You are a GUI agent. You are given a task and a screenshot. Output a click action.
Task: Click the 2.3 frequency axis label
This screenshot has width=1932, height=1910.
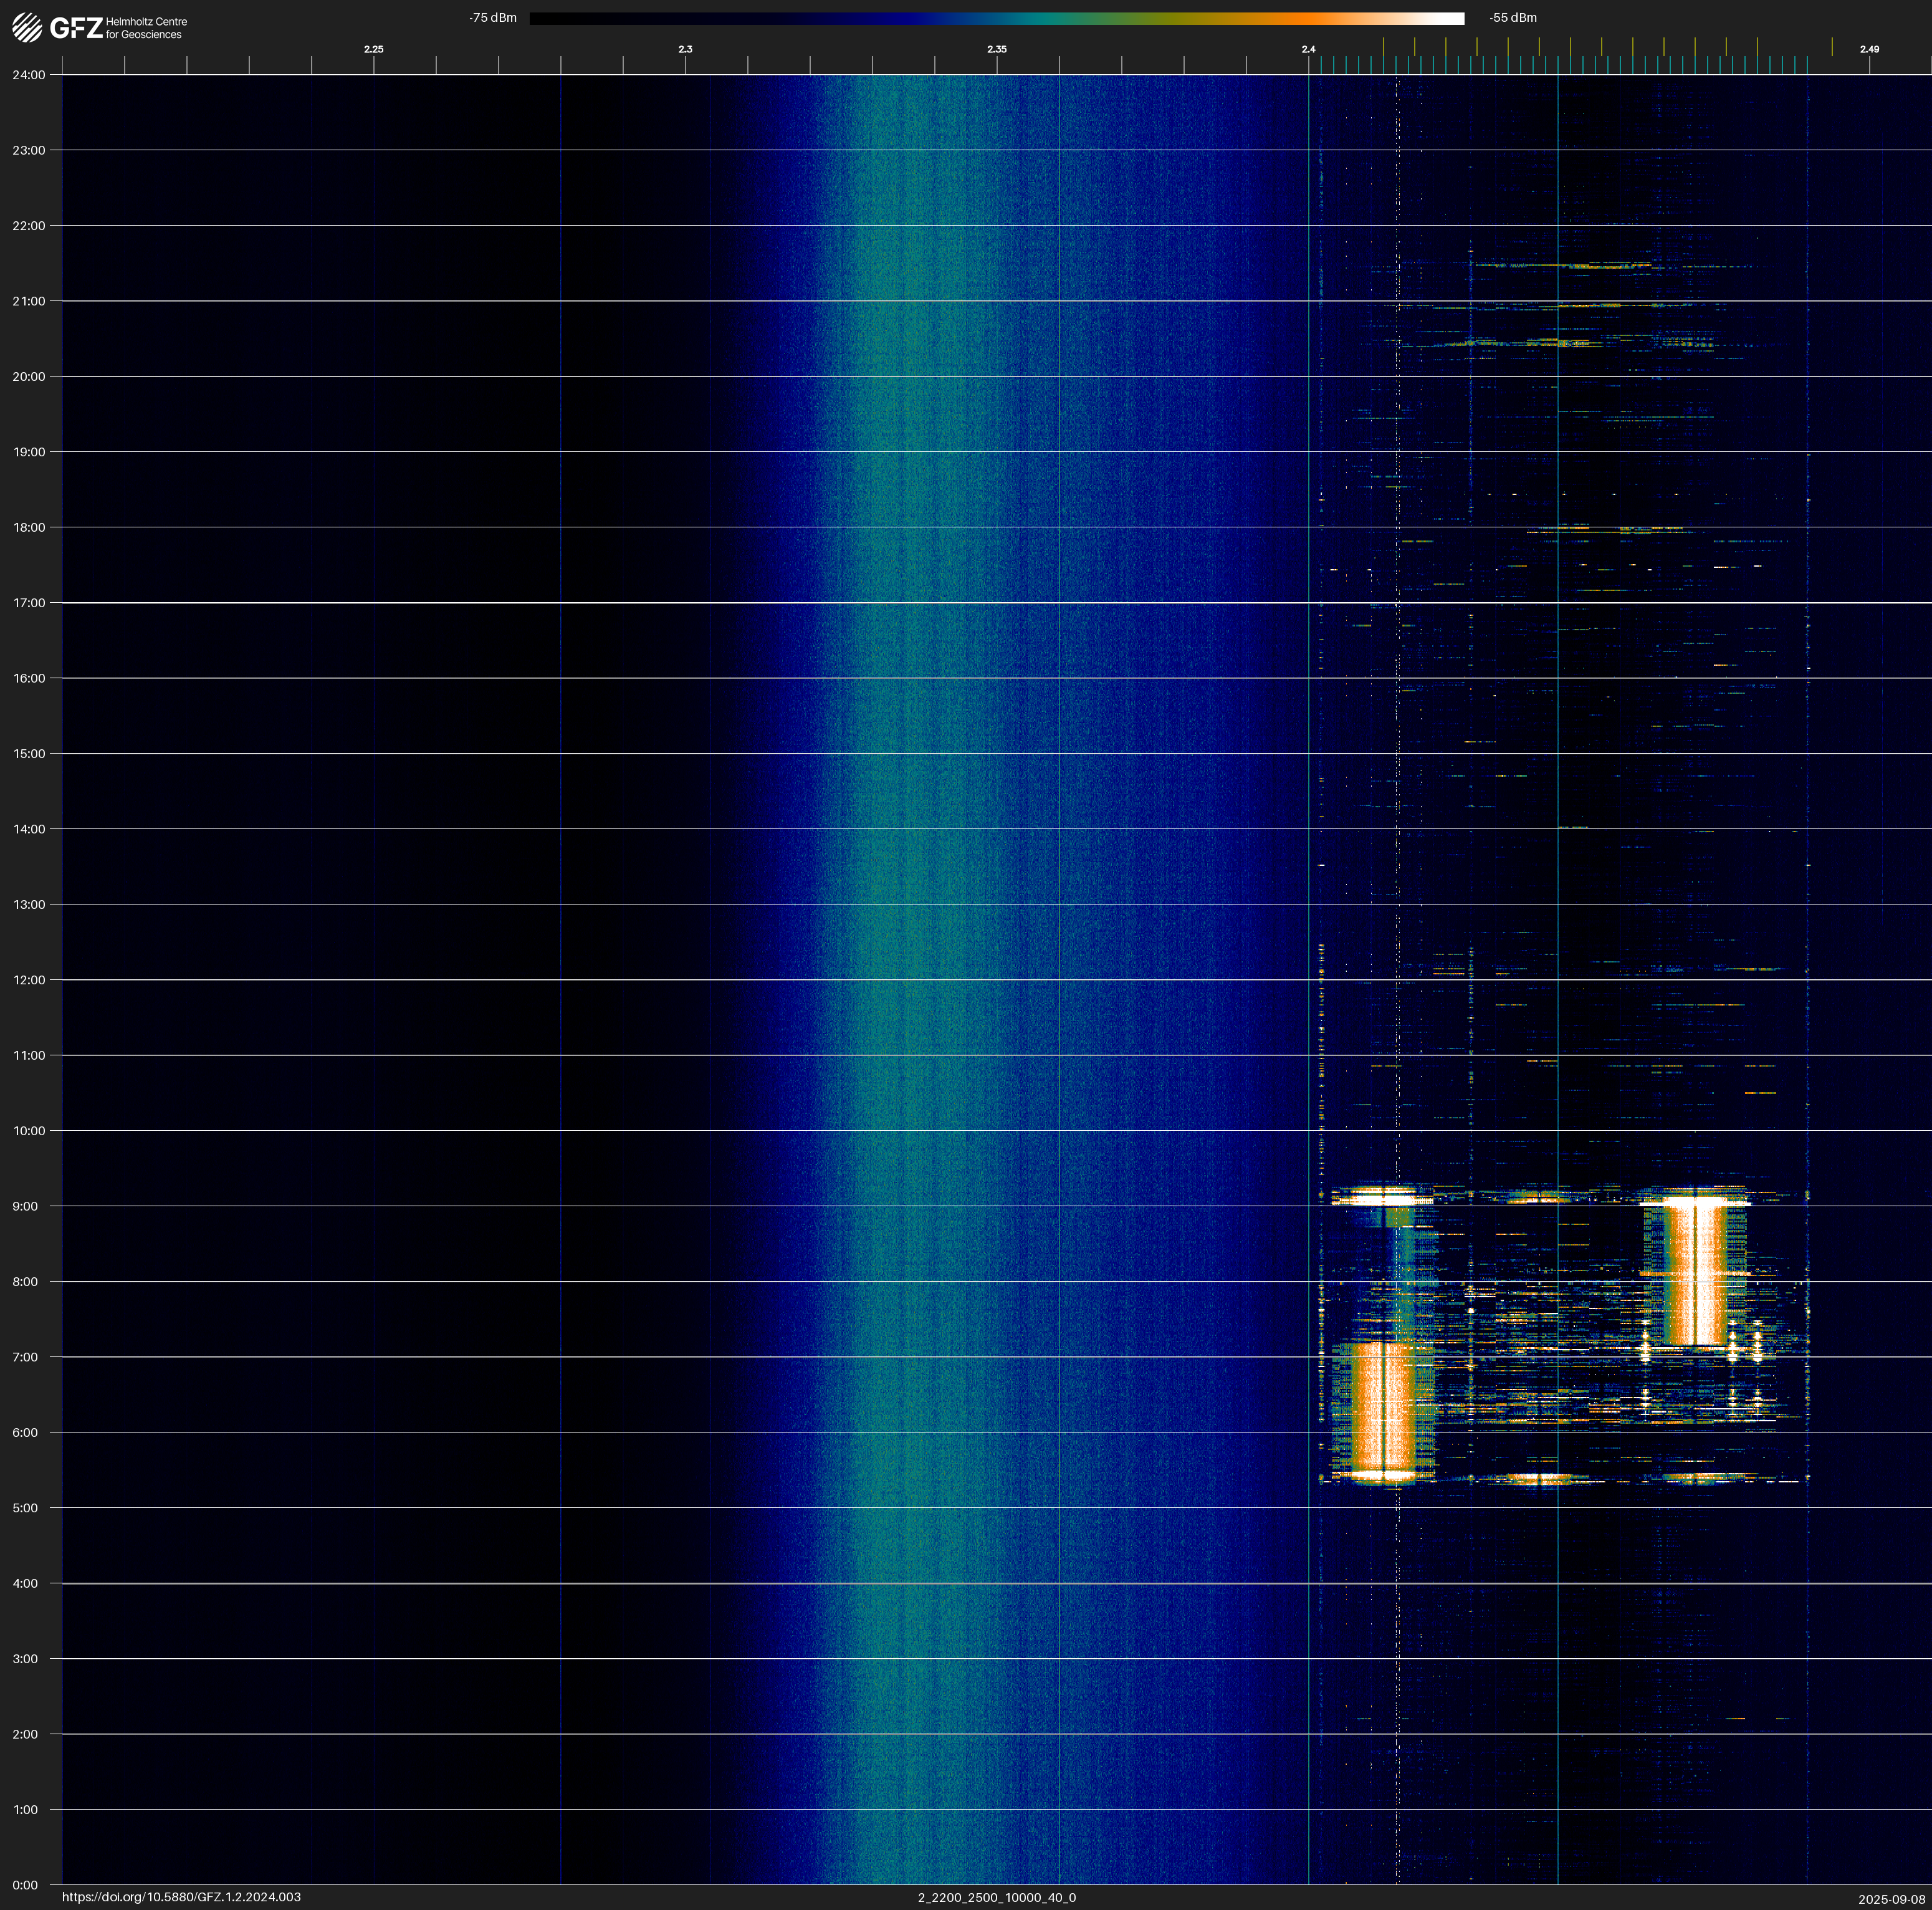(685, 49)
